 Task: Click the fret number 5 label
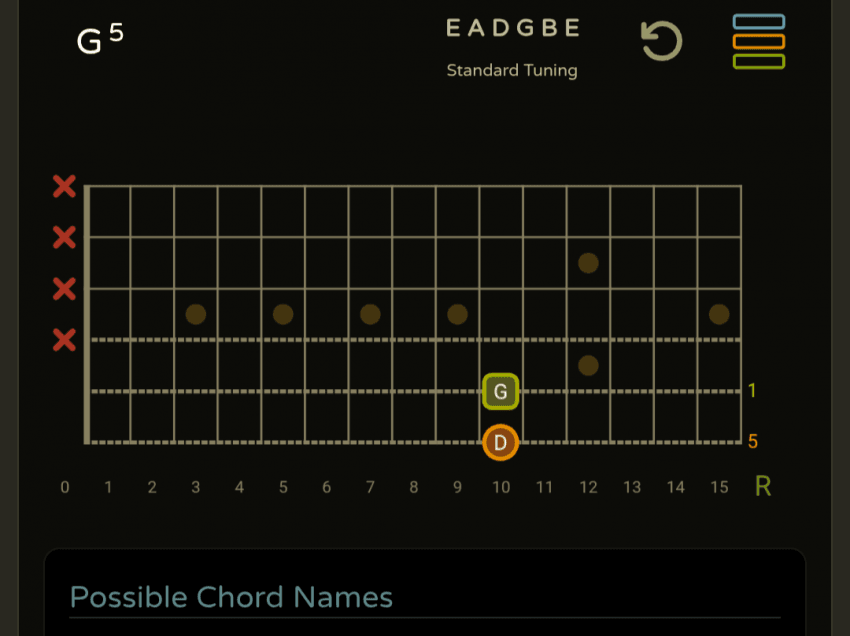(283, 488)
